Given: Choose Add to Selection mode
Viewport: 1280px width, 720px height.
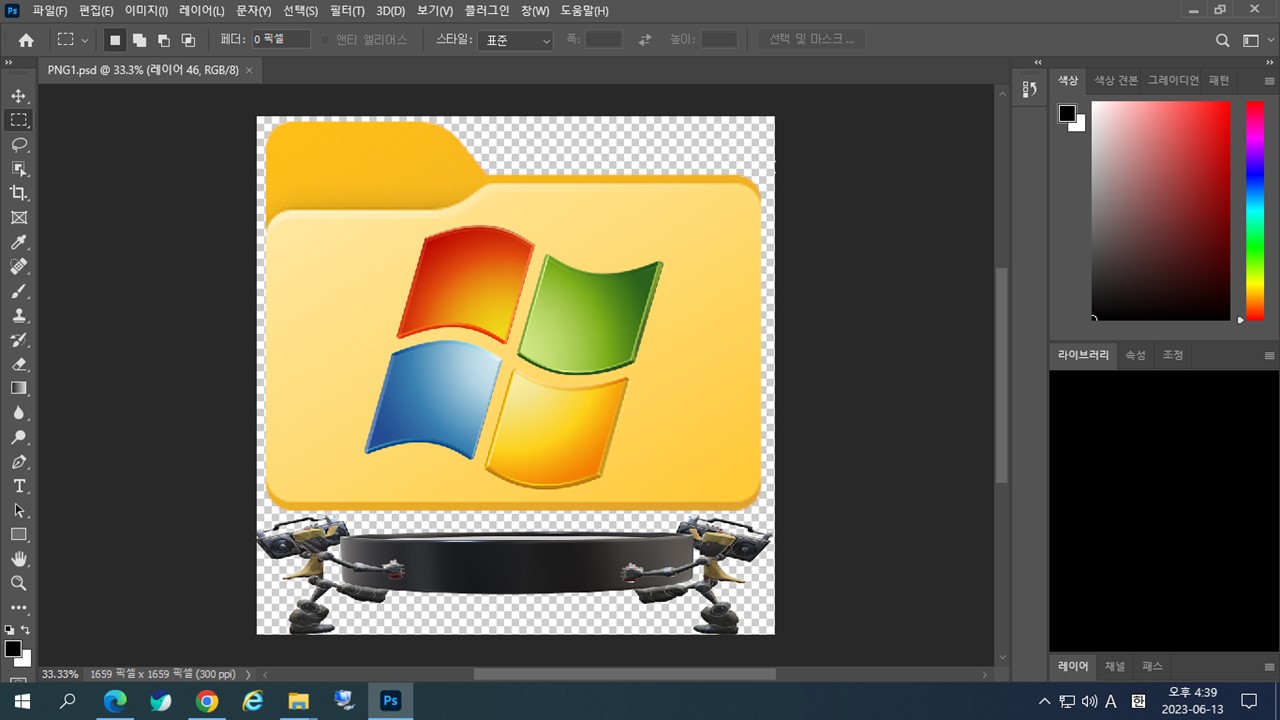Looking at the screenshot, I should (x=139, y=40).
